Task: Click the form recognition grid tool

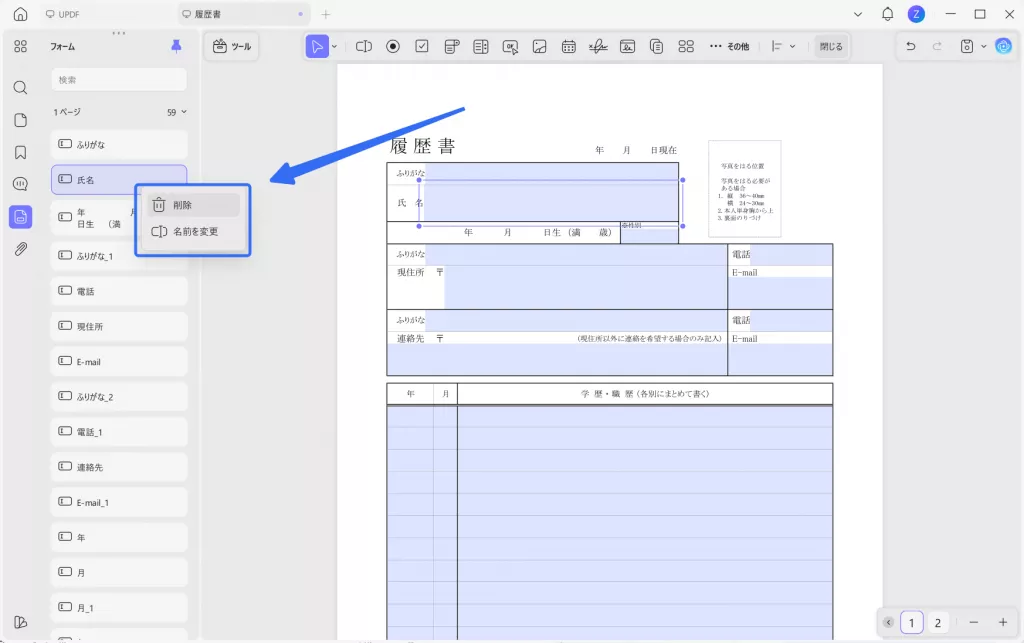Action: pyautogui.click(x=686, y=46)
